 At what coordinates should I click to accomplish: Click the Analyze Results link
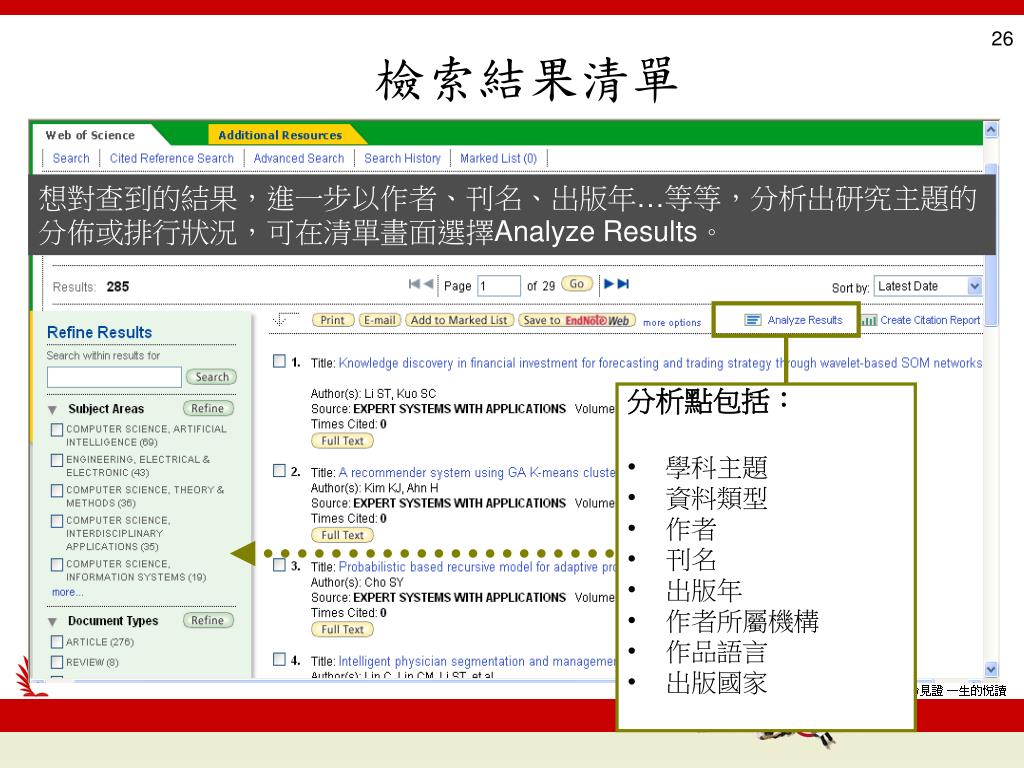(x=805, y=320)
